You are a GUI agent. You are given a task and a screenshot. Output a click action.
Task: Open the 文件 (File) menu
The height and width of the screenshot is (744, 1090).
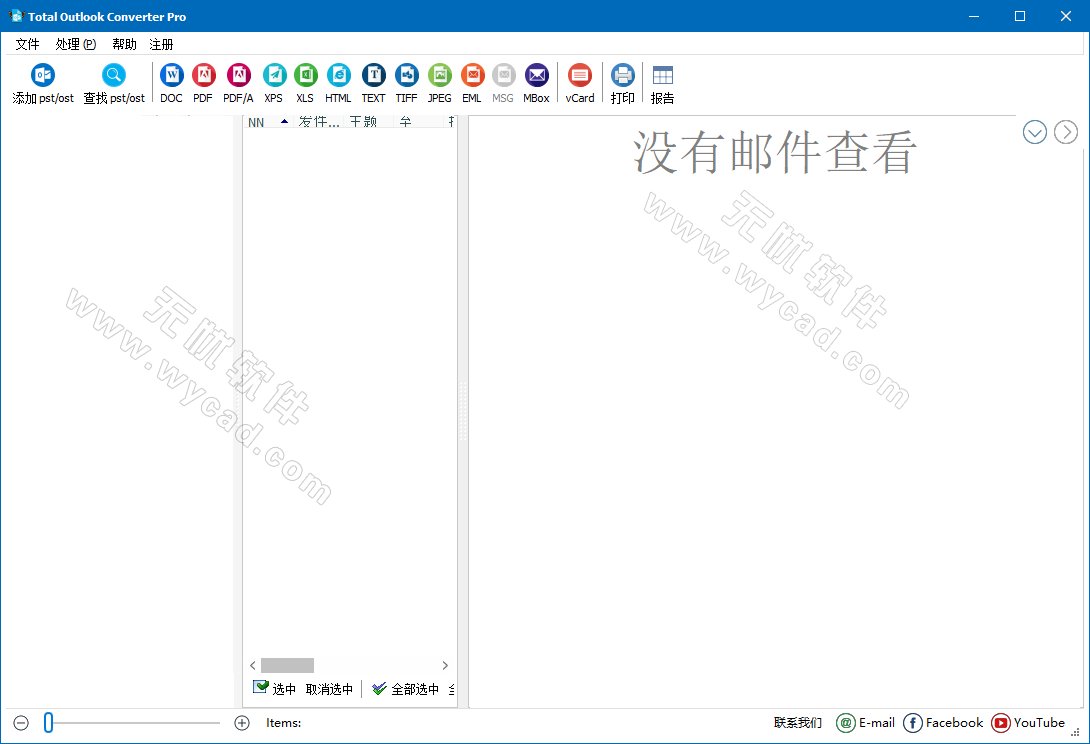(27, 44)
